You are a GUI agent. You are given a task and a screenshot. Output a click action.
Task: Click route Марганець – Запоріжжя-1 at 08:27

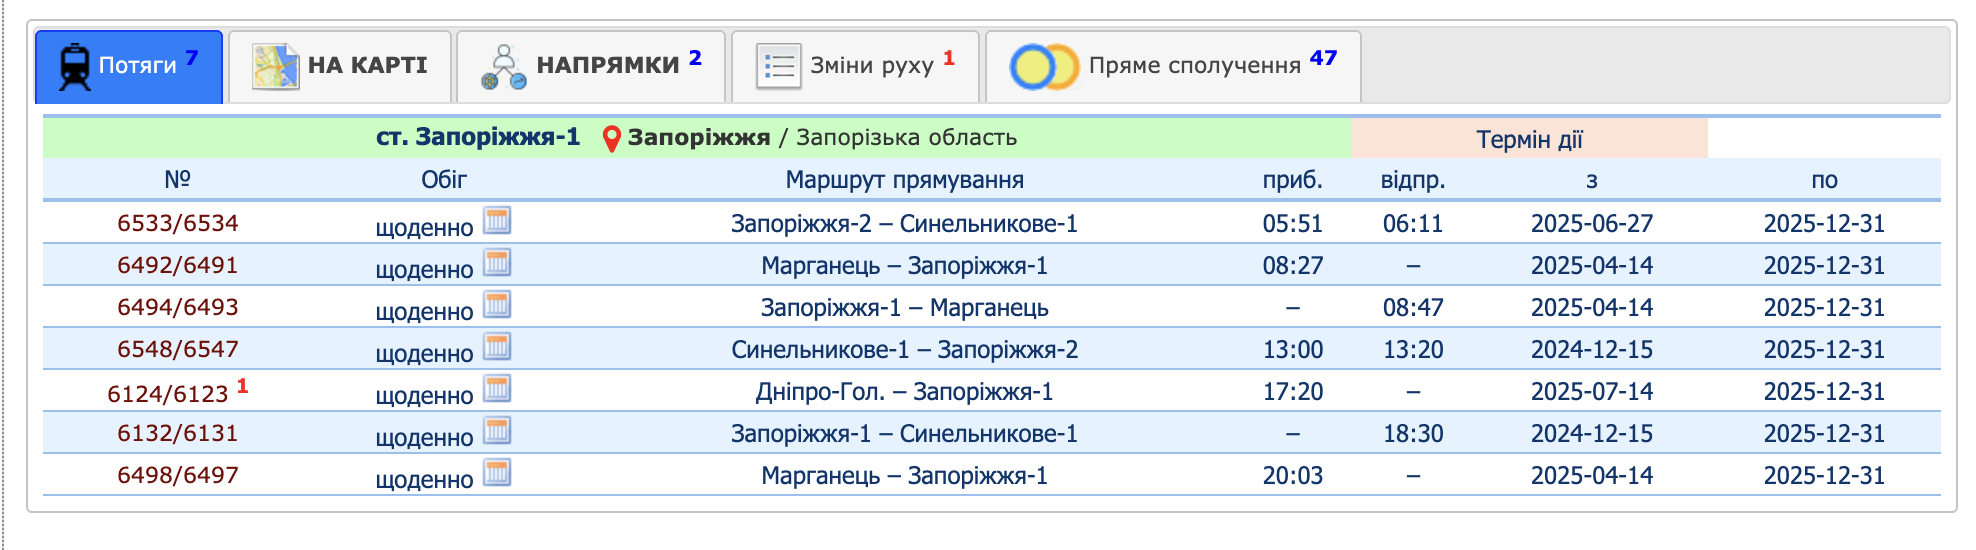pyautogui.click(x=904, y=266)
